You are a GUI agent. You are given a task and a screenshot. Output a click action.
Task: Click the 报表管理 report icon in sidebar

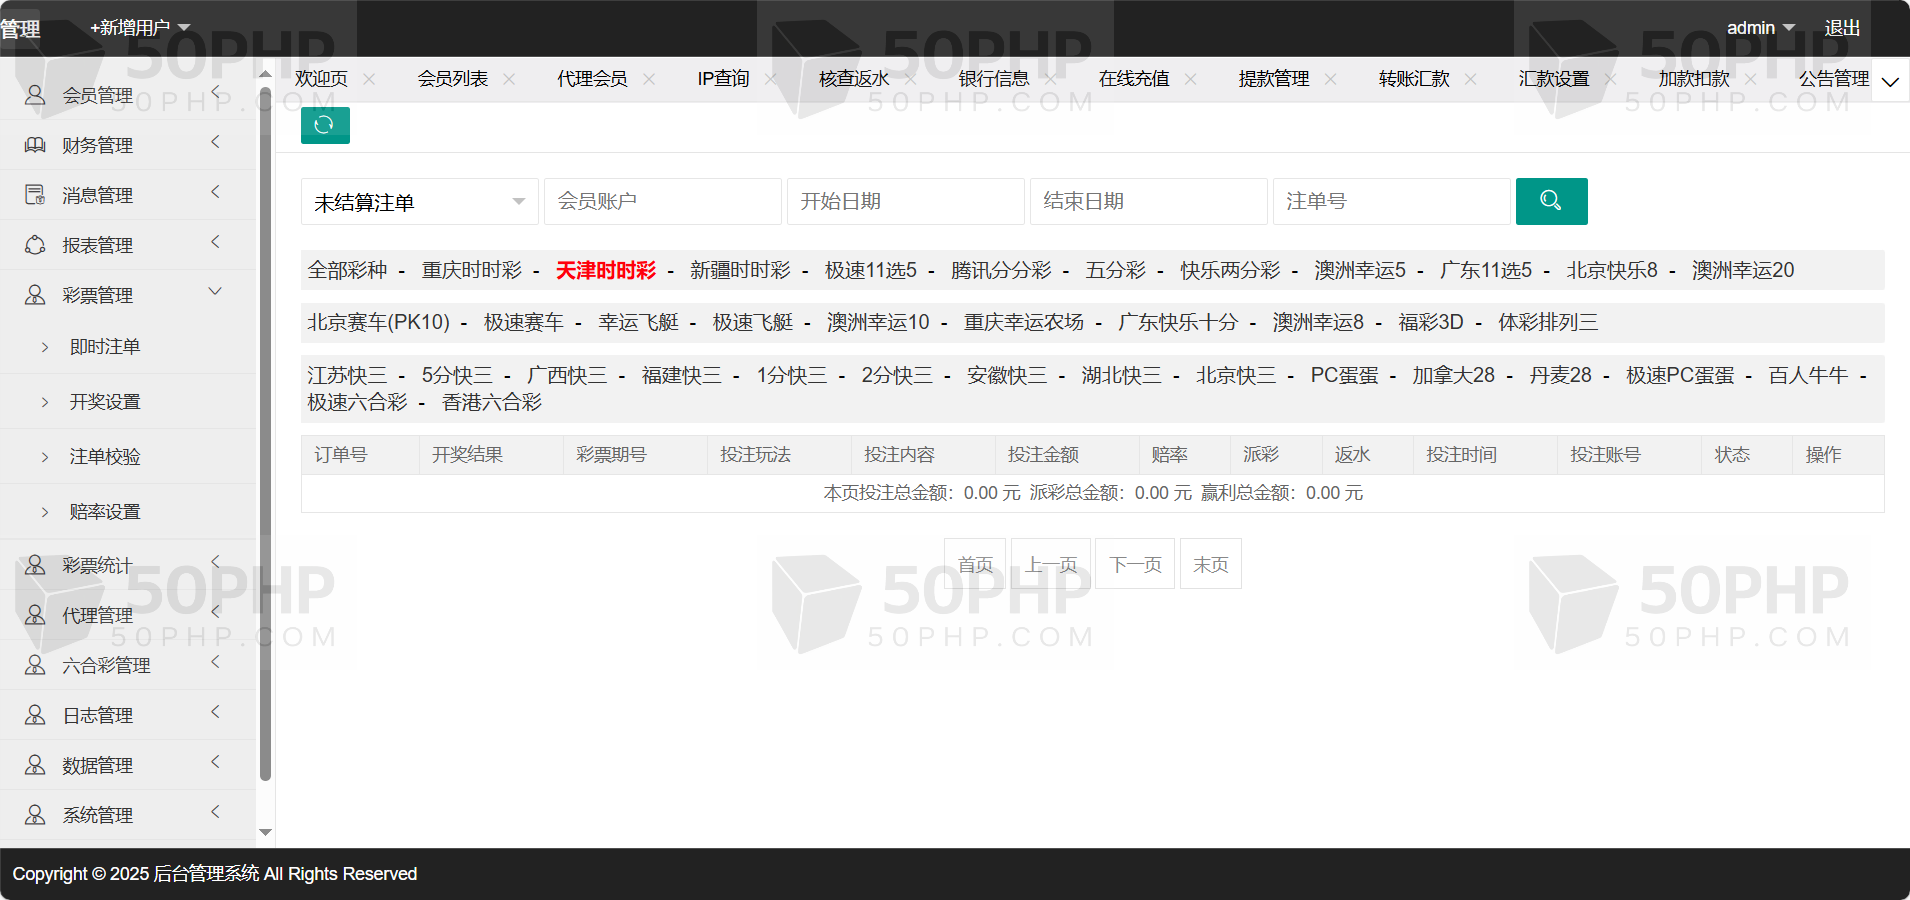tap(35, 245)
